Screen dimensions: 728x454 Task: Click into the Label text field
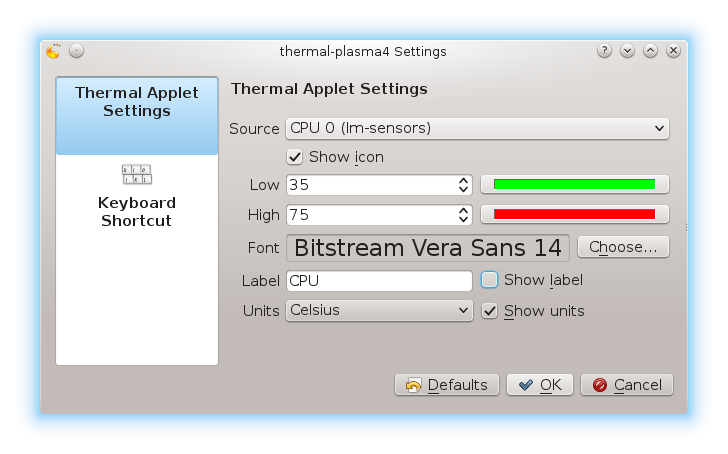(x=379, y=281)
